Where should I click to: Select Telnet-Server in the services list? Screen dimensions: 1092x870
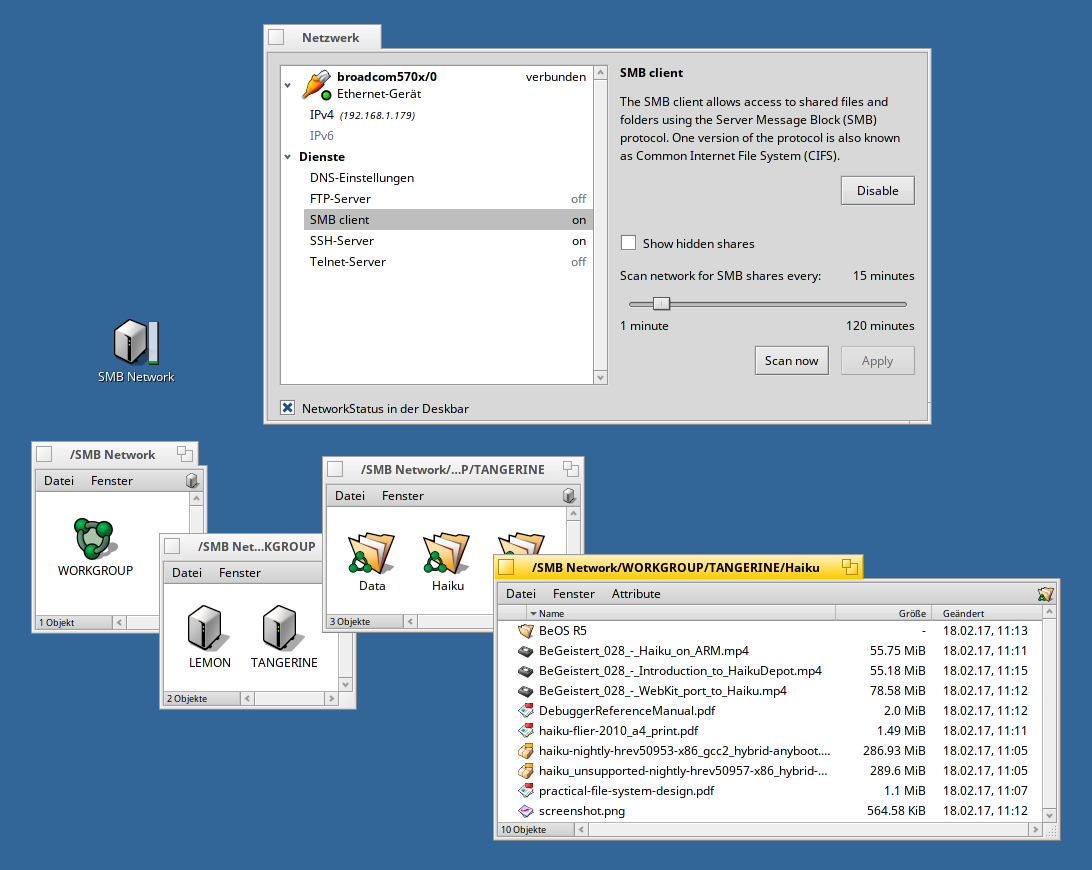click(x=448, y=261)
